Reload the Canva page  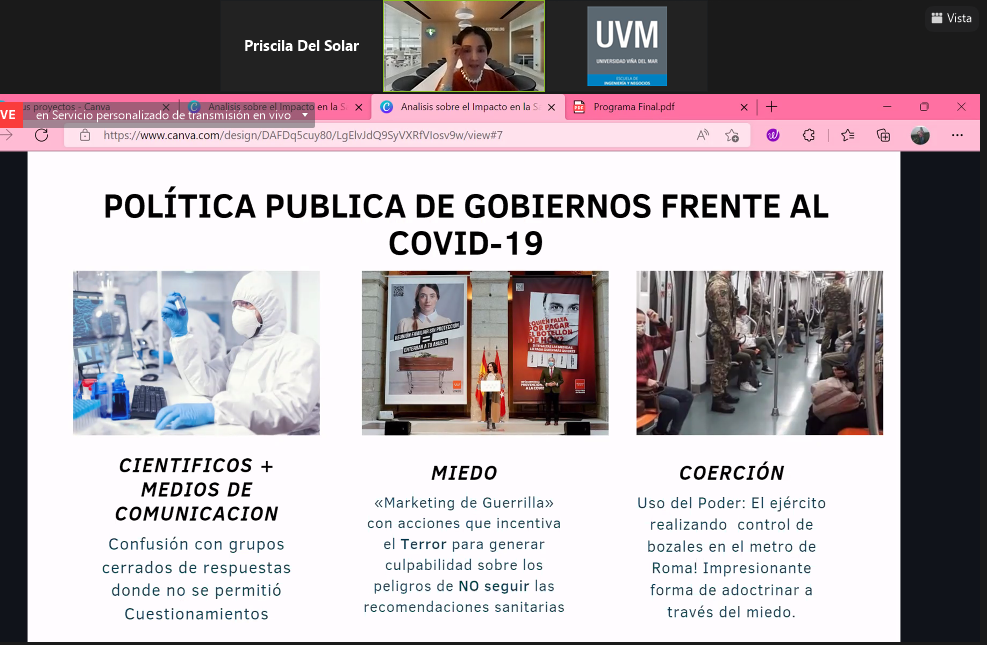point(42,135)
